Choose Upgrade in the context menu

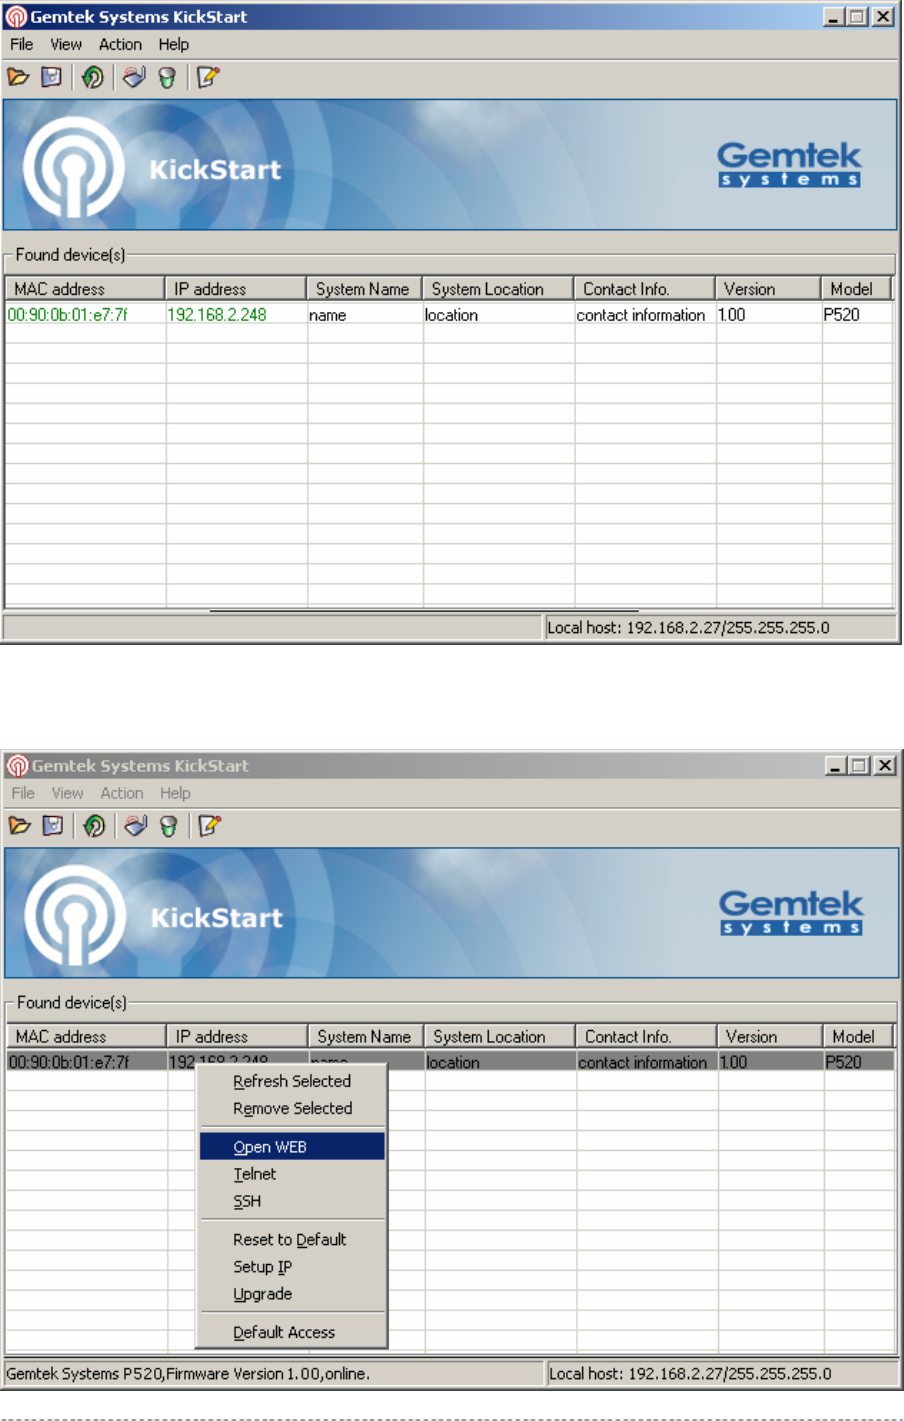[x=292, y=1293]
